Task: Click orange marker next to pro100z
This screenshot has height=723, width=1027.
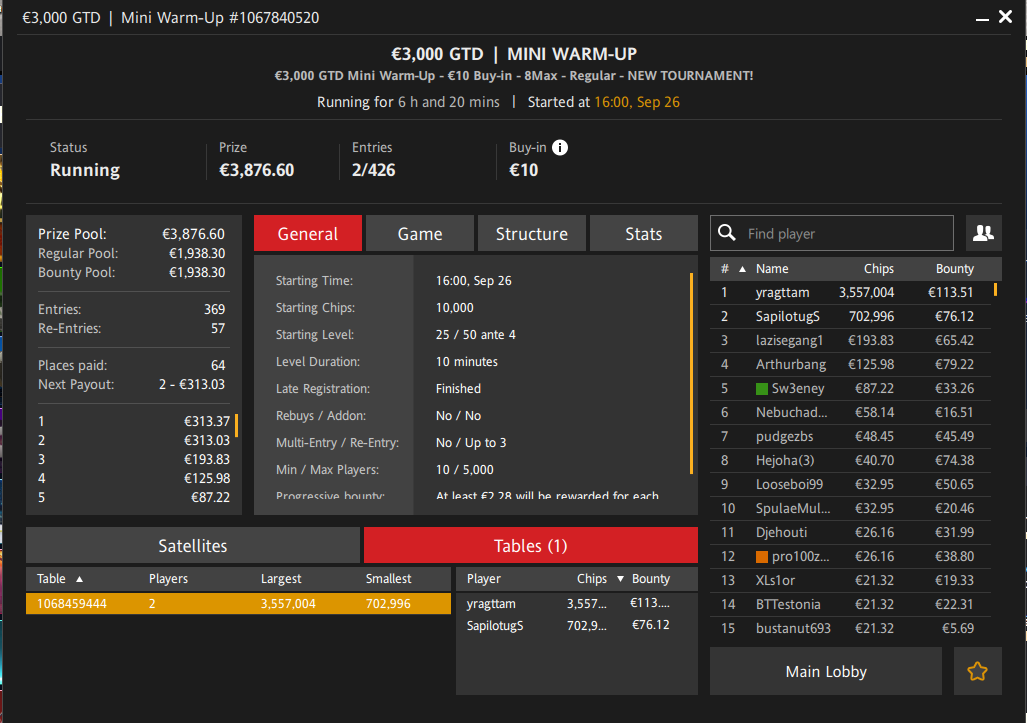Action: tap(762, 557)
